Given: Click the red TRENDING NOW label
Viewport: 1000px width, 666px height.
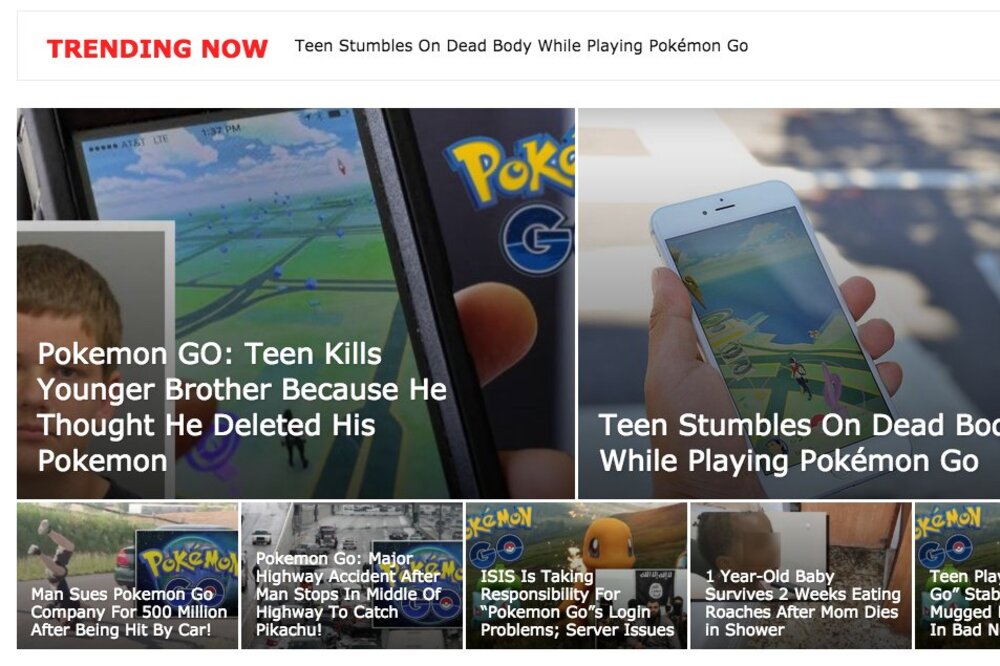Looking at the screenshot, I should 157,48.
